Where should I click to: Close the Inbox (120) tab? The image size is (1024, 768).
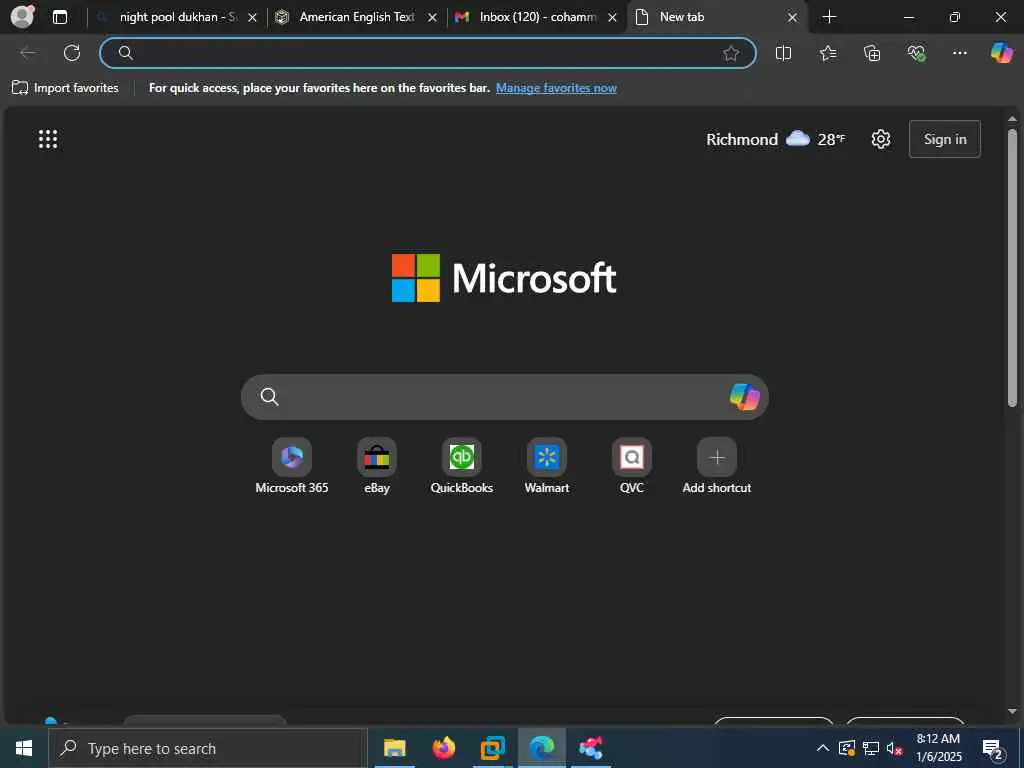point(613,18)
